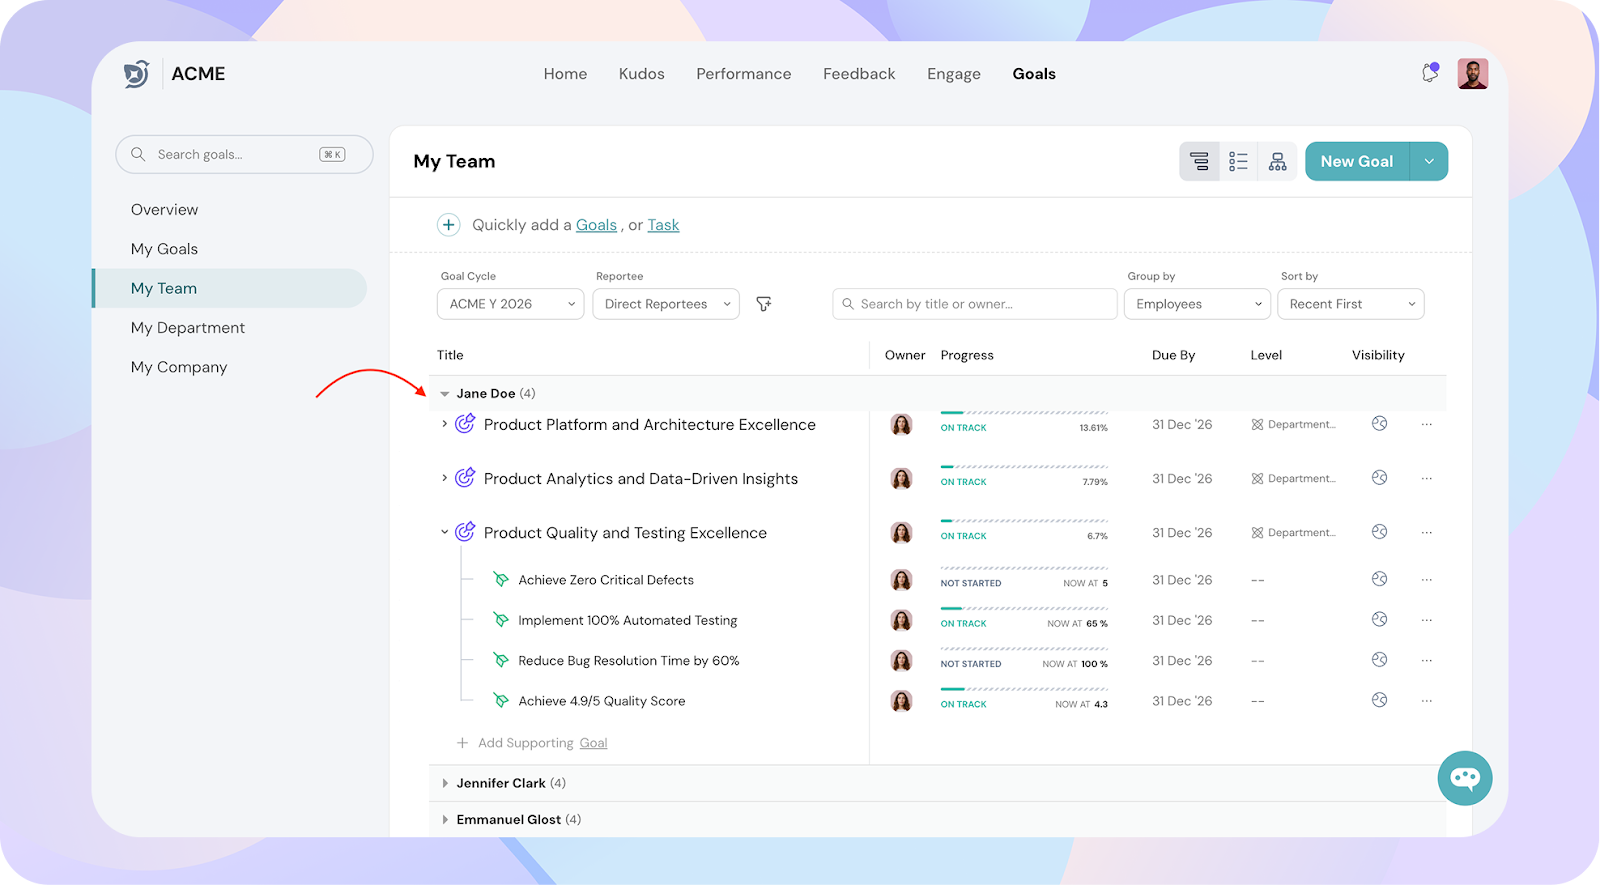
Task: Click the Task link in quick add
Action: click(x=663, y=225)
